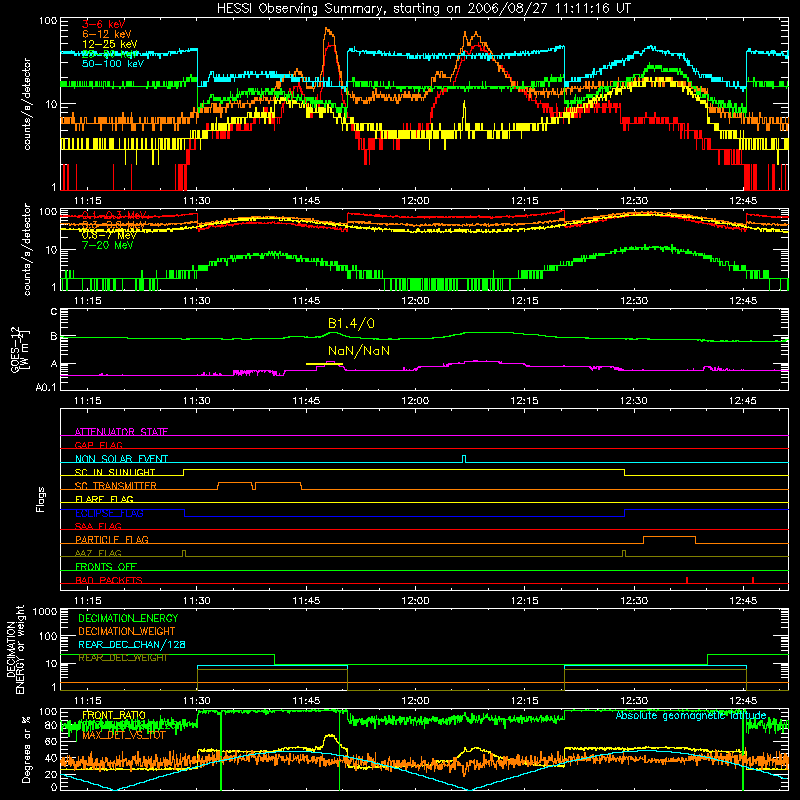The height and width of the screenshot is (800, 800).
Task: Click the DECIMATION_WEIGHT legend label
Action: tap(127, 631)
